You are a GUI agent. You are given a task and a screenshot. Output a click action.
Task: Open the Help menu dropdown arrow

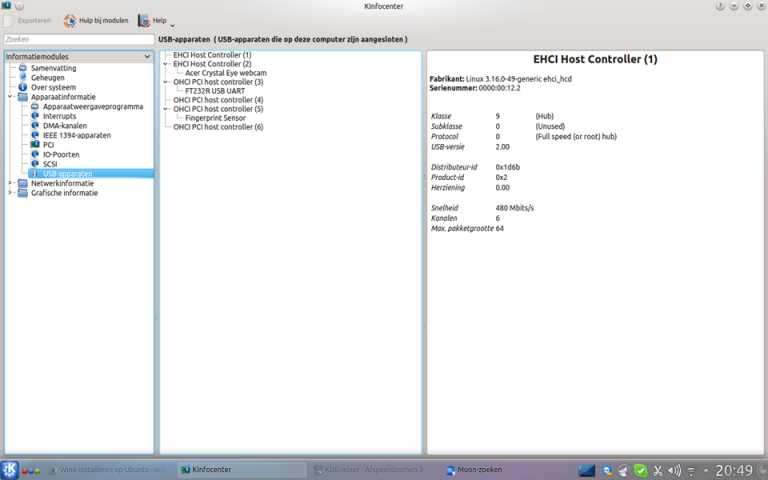click(172, 23)
